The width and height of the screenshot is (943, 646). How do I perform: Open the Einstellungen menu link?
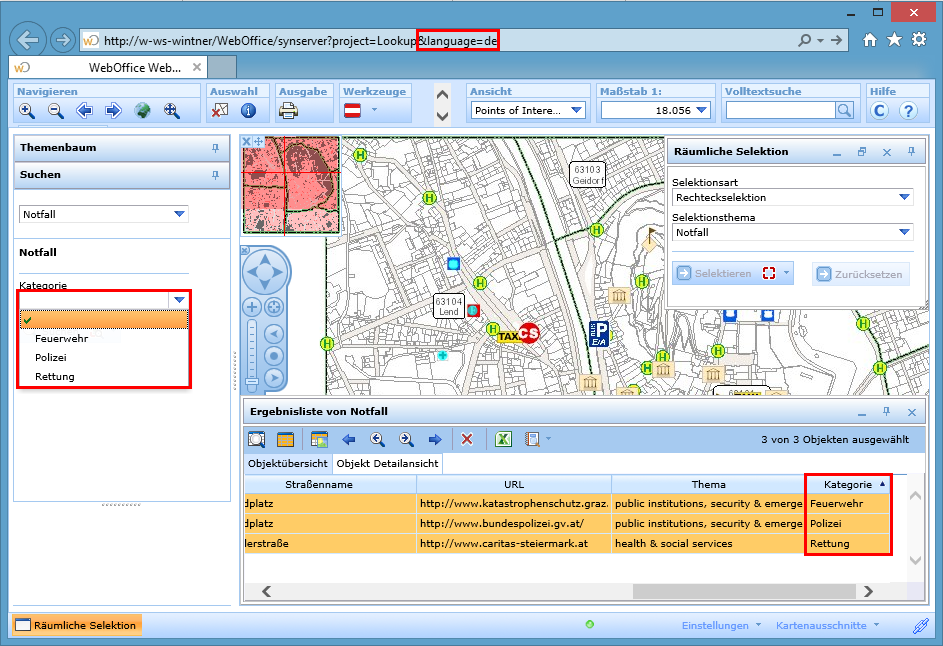(715, 625)
